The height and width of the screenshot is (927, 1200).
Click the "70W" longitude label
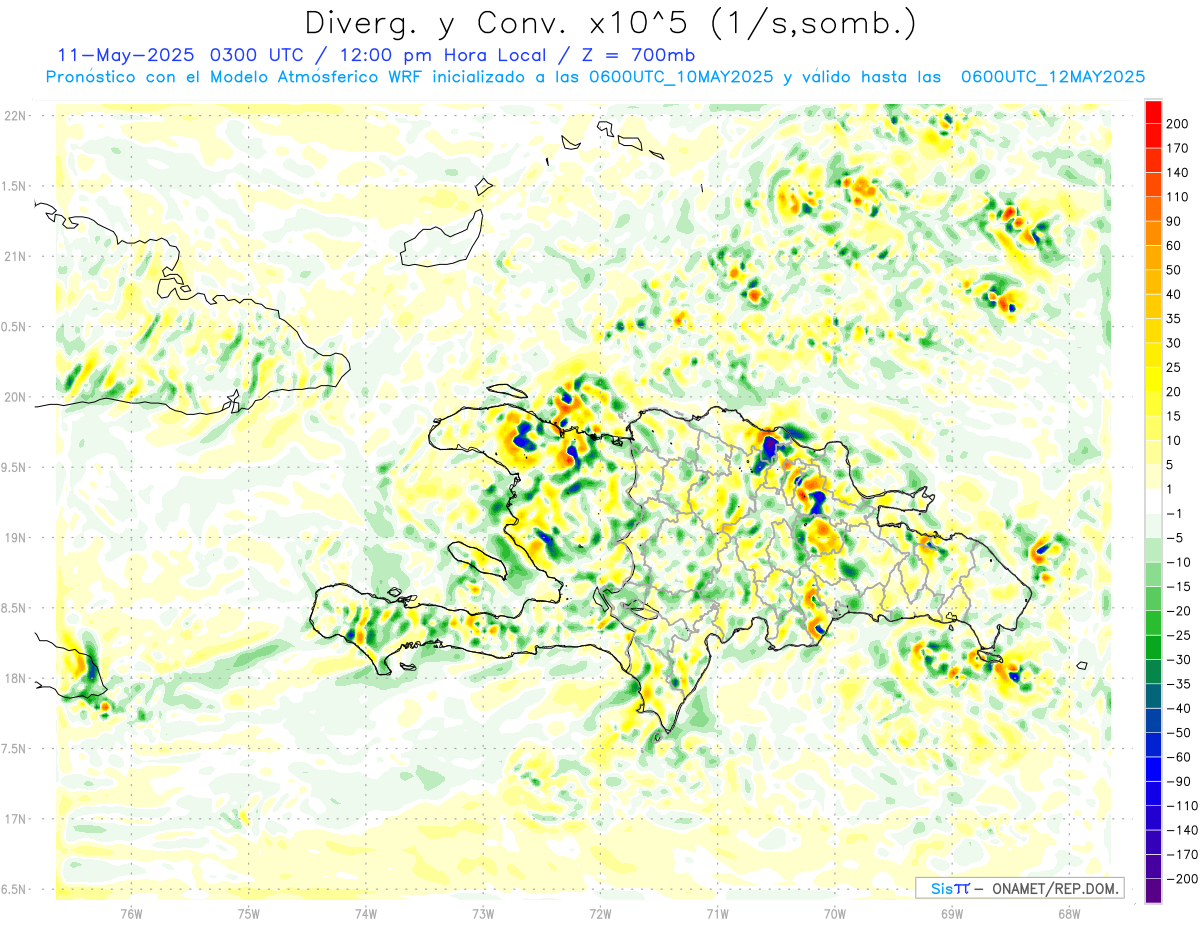pos(835,913)
